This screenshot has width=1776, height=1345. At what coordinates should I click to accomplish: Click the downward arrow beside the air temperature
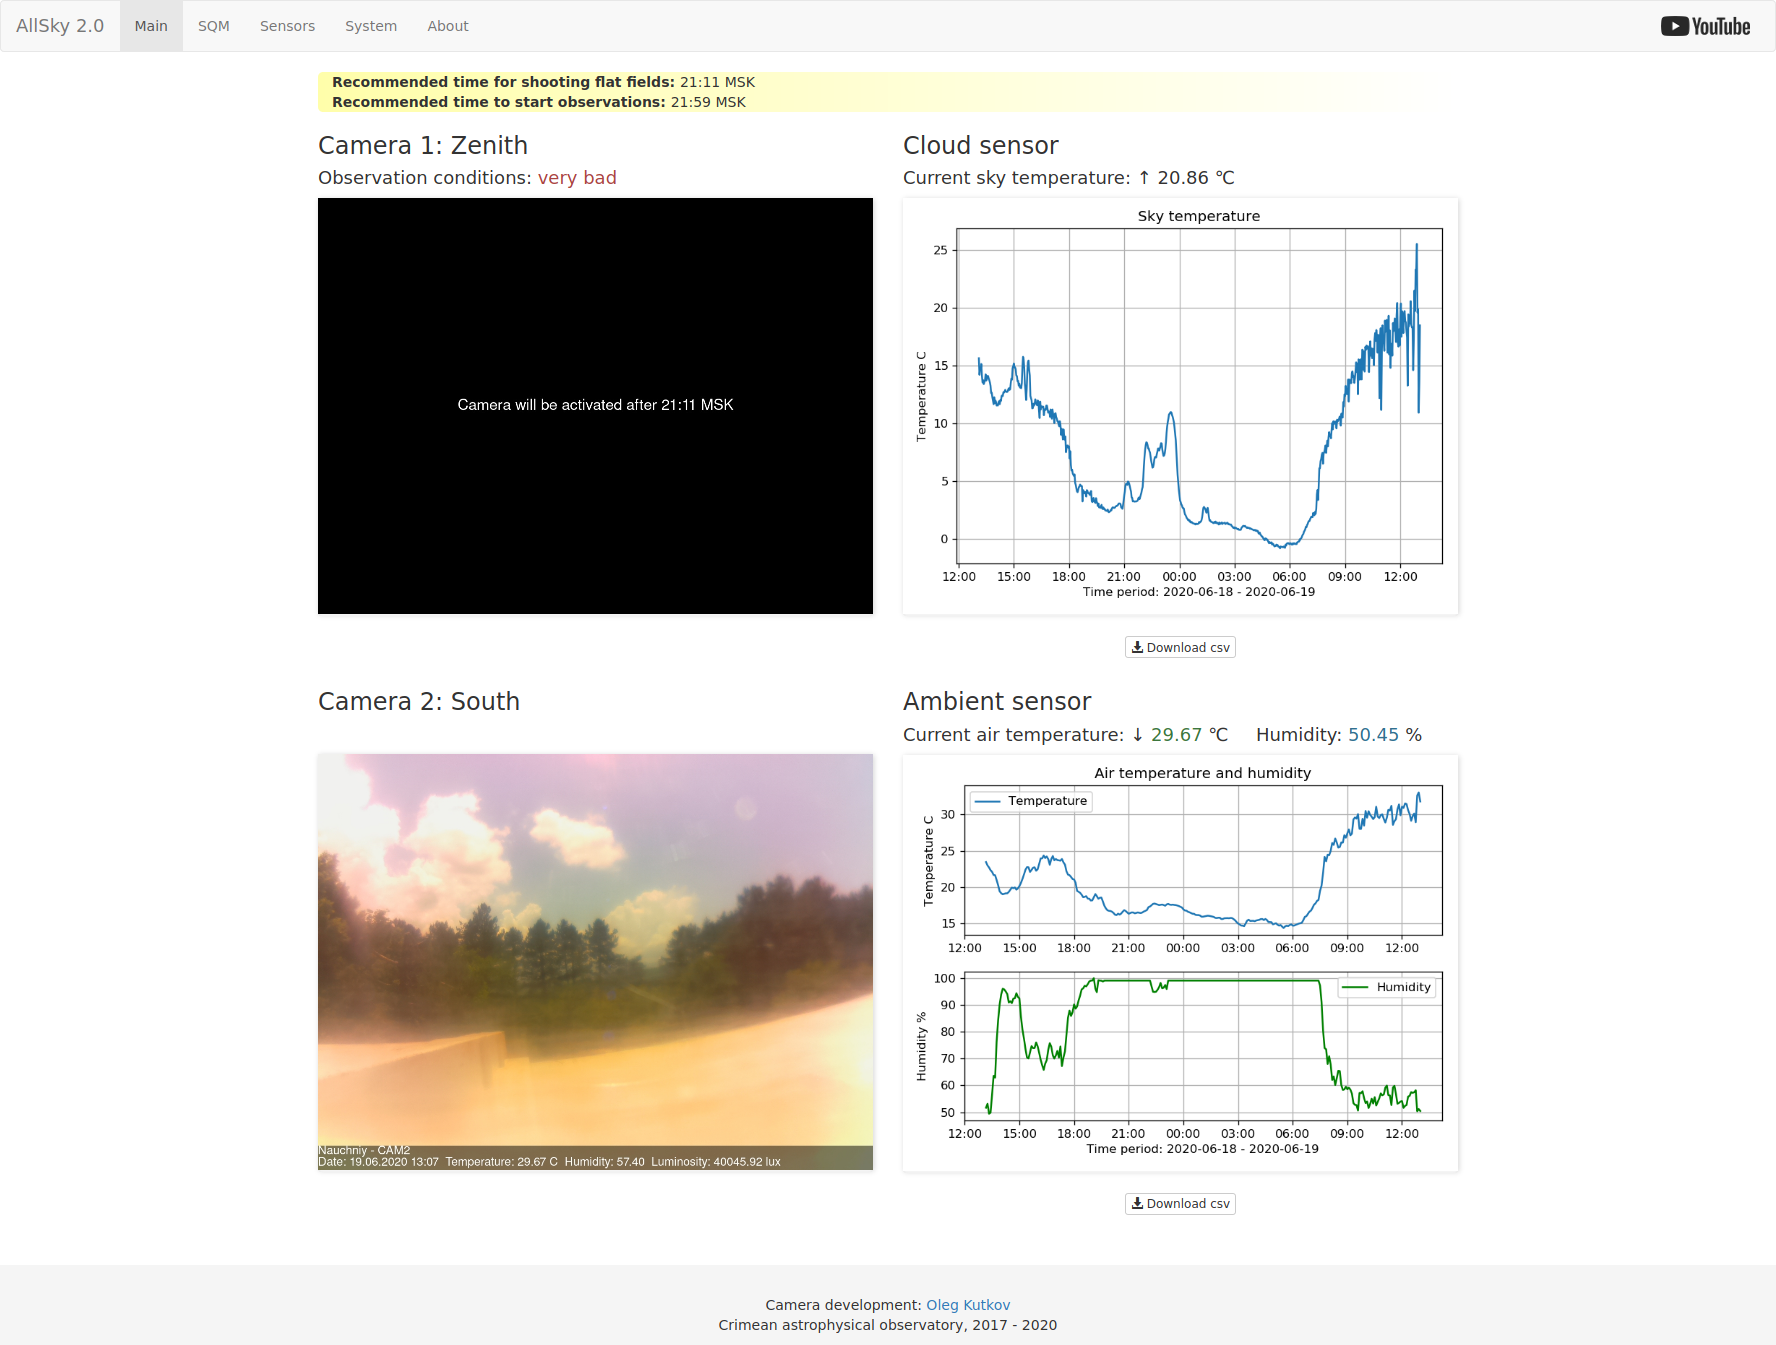[x=1137, y=735]
